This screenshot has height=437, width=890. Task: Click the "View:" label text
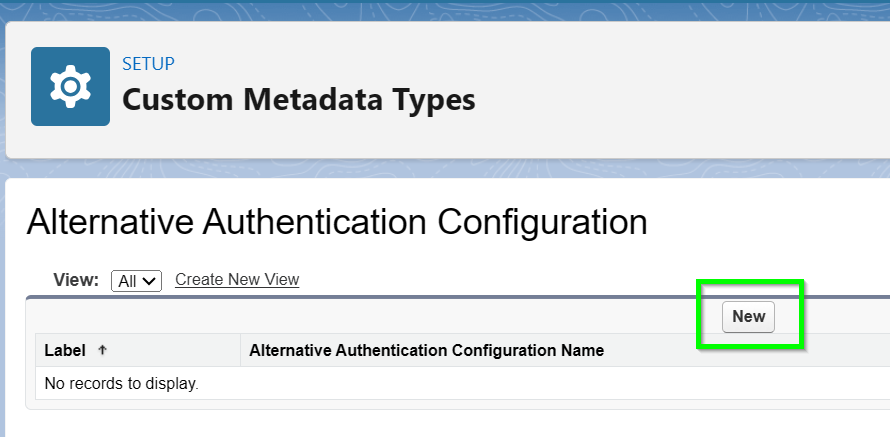click(x=78, y=281)
